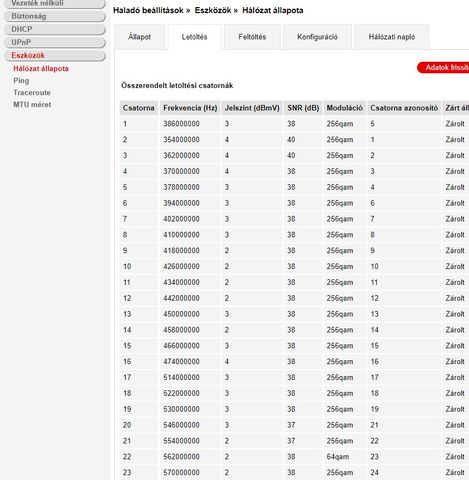Viewport: 469px width, 480px height.
Task: Open the UPnP sidebar menu
Action: 55,42
